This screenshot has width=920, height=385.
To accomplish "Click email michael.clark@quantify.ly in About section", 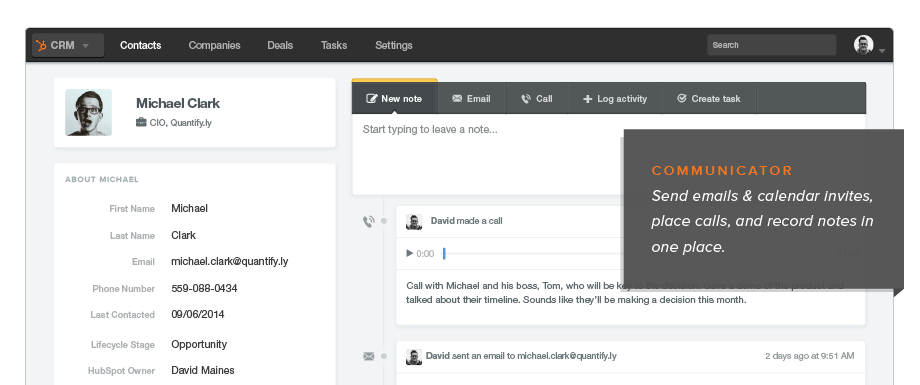I will [x=229, y=261].
